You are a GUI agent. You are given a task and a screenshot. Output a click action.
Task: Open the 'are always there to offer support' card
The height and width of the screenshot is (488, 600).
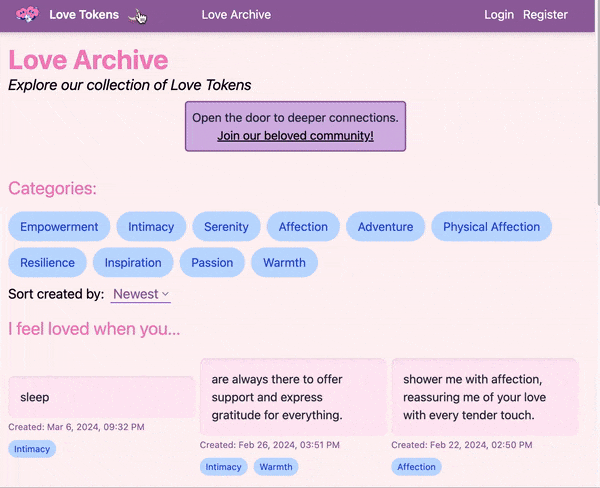[293, 397]
